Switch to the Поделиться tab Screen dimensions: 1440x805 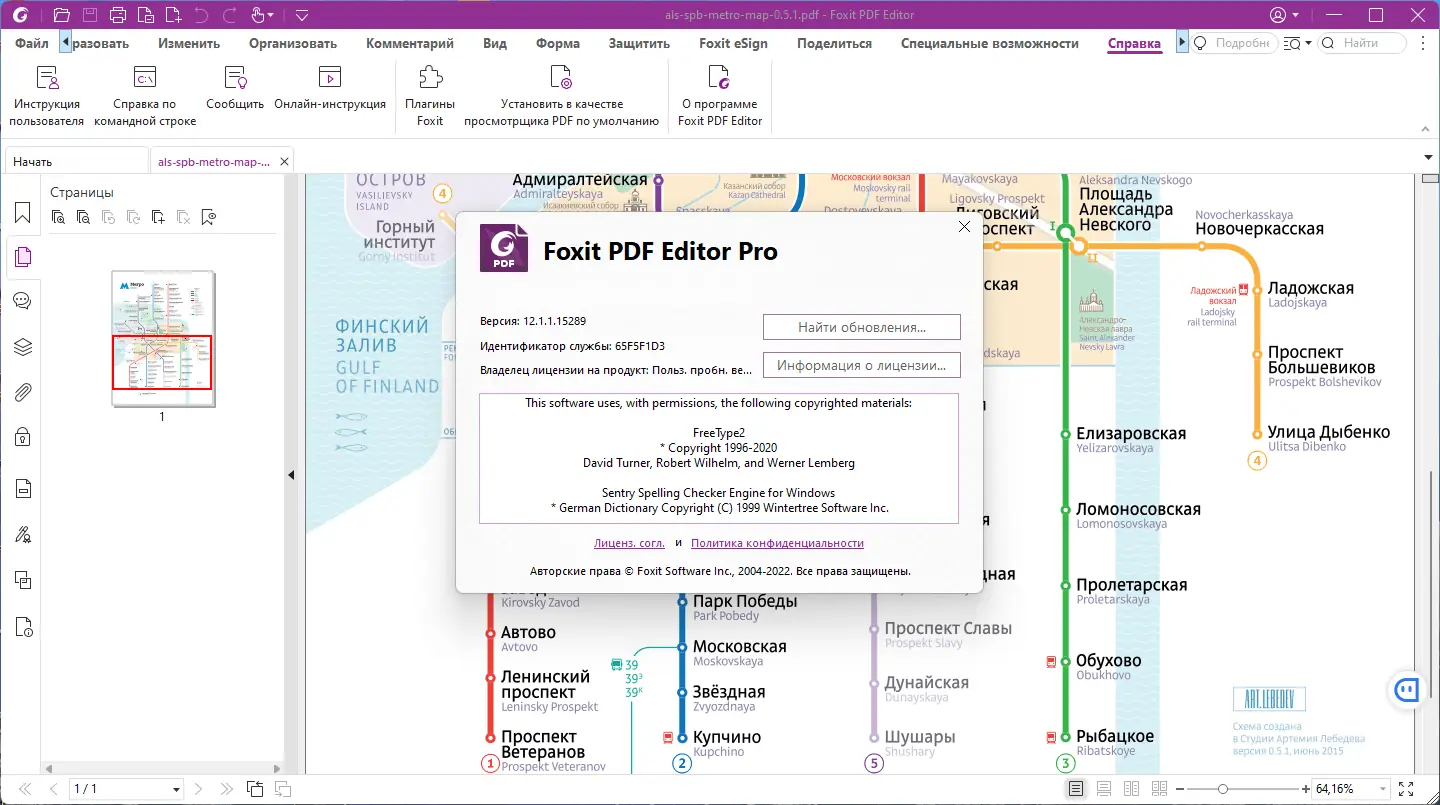[834, 43]
